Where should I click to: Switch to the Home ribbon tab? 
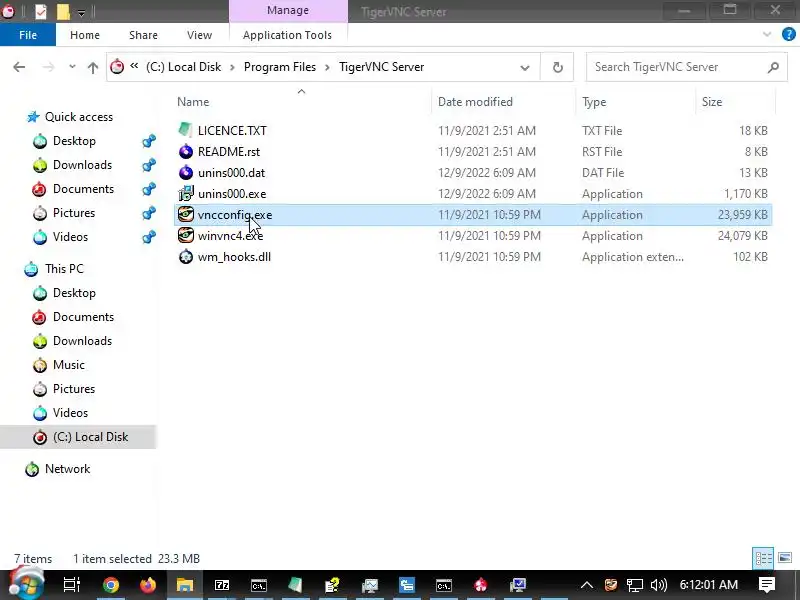[x=85, y=35]
